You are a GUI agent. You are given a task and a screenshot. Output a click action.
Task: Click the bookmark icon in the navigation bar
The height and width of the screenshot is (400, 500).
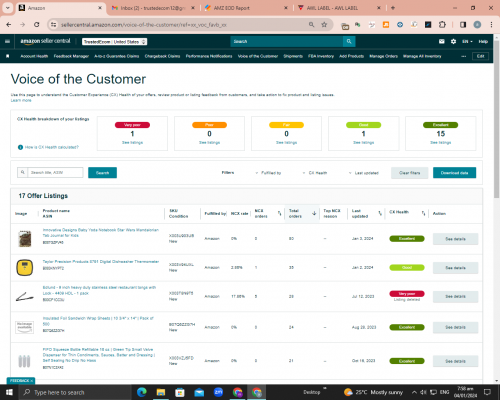[8, 56]
